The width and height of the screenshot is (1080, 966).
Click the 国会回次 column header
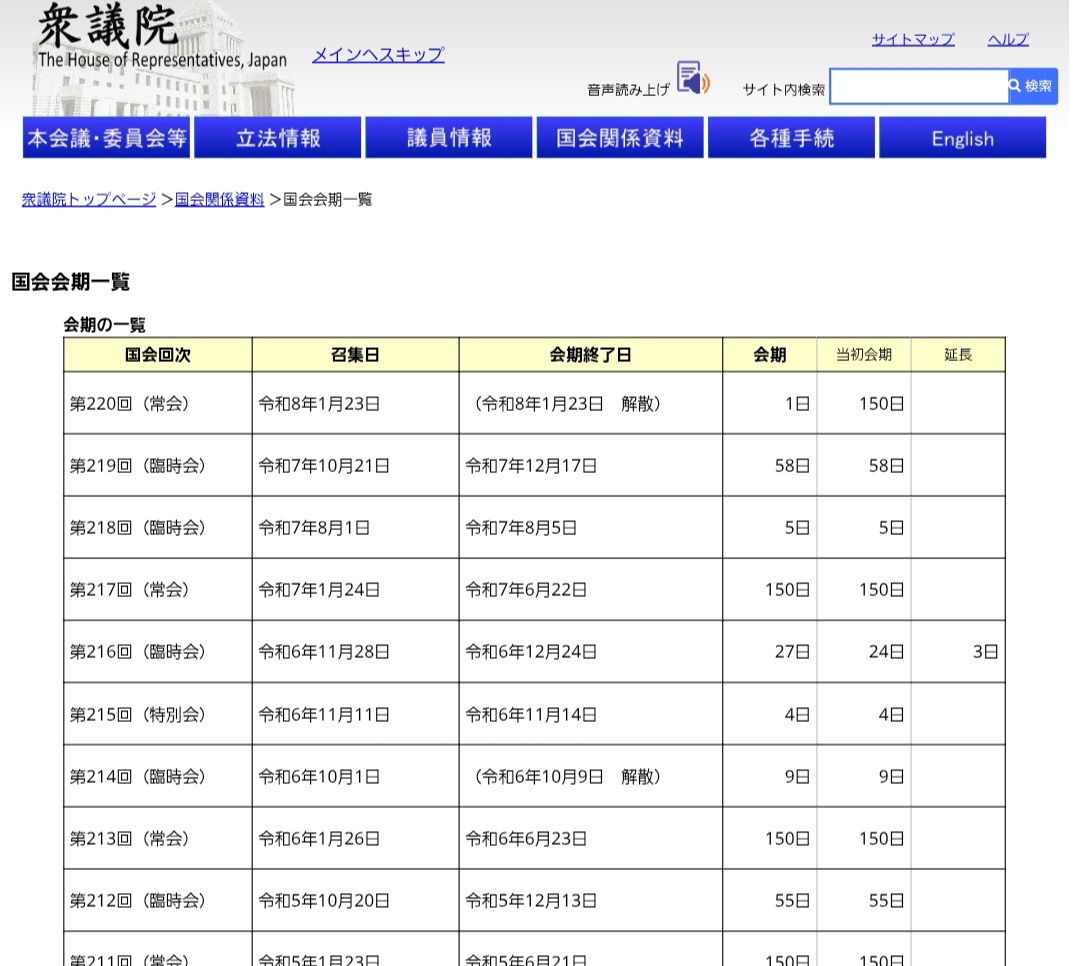158,355
